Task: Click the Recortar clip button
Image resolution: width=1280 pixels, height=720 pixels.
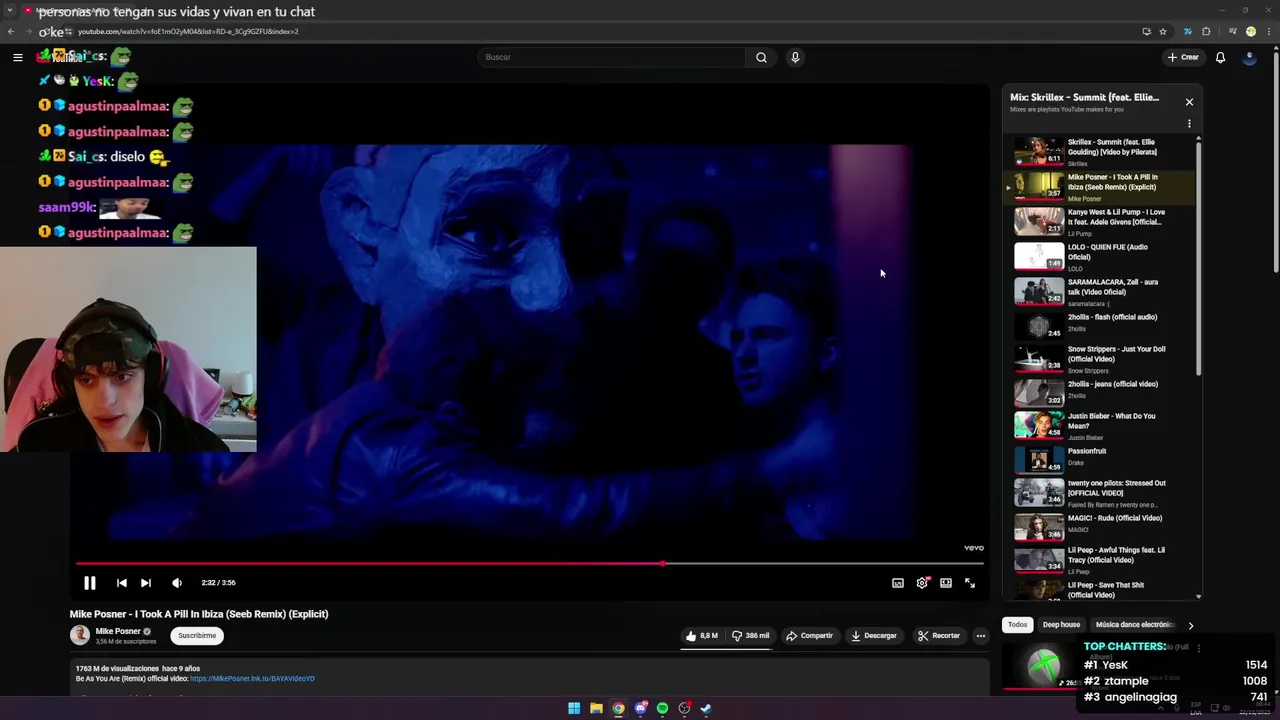Action: tap(939, 636)
